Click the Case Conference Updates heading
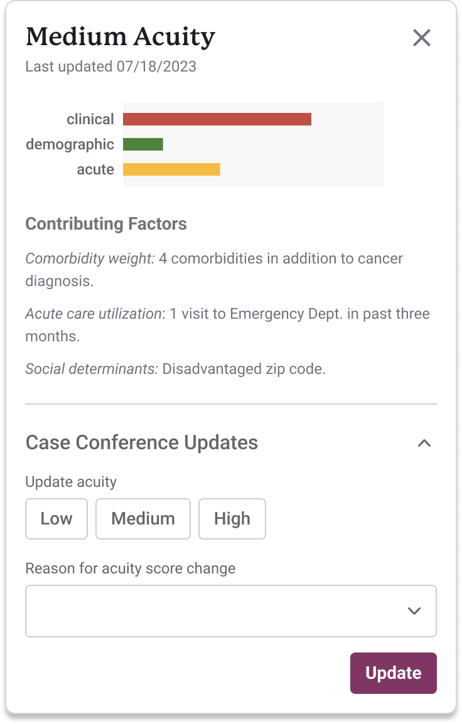Image resolution: width=462 pixels, height=724 pixels. click(x=142, y=442)
